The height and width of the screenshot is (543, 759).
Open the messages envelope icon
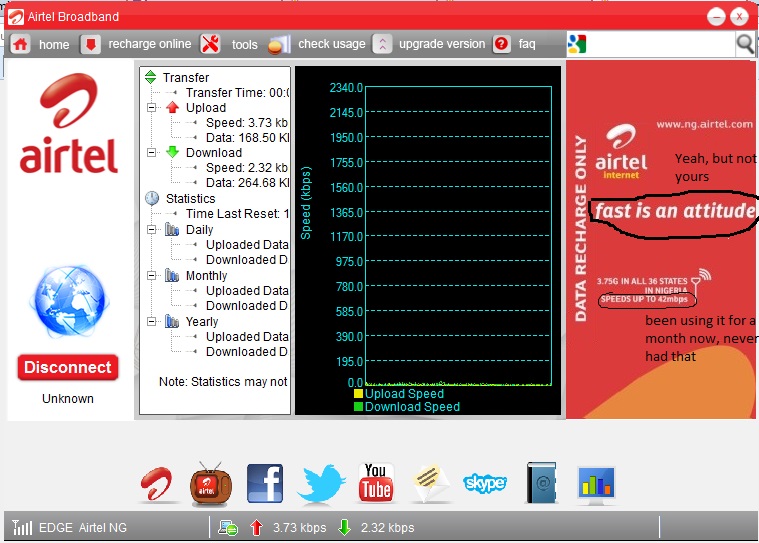[x=430, y=484]
